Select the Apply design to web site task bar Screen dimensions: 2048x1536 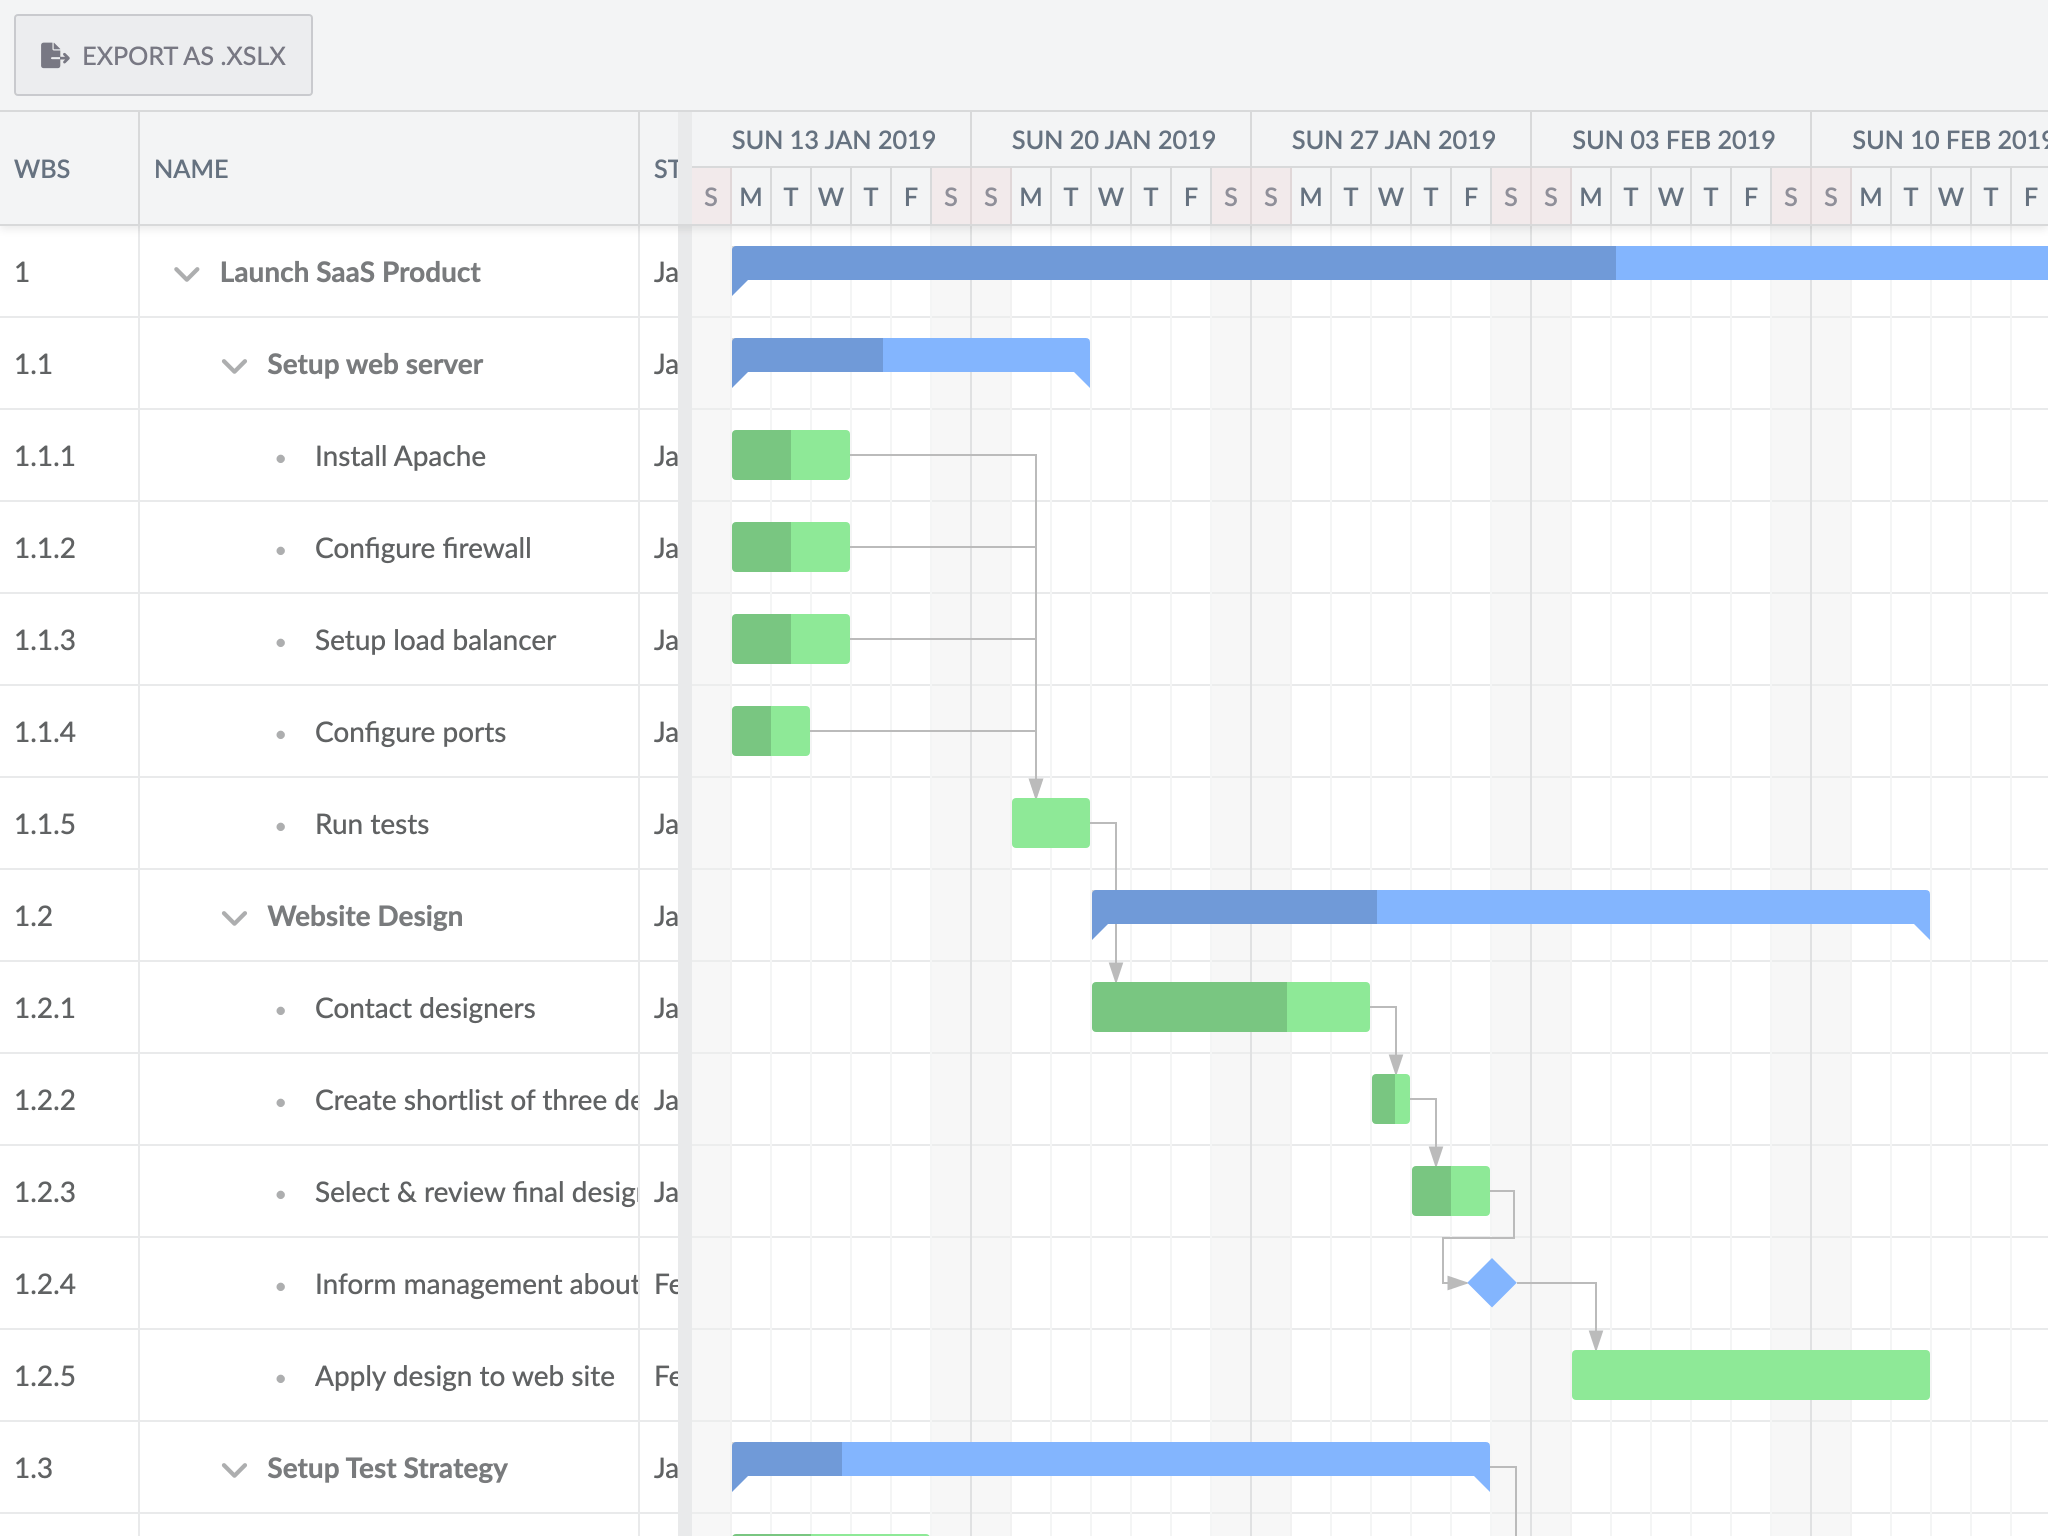pos(1750,1375)
